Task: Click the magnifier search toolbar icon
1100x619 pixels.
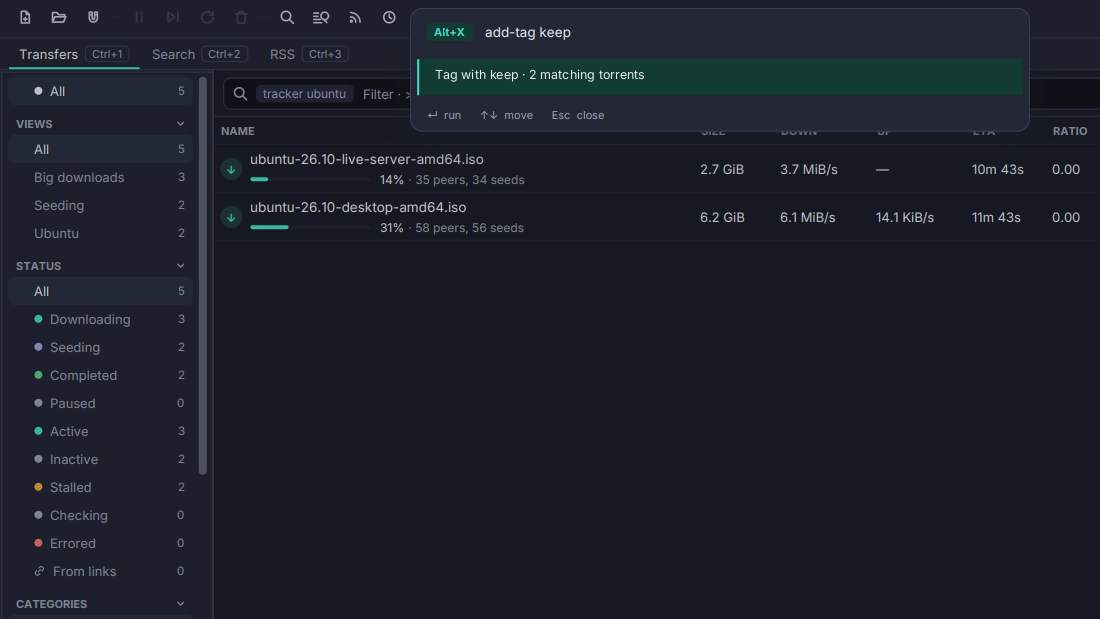Action: [287, 18]
